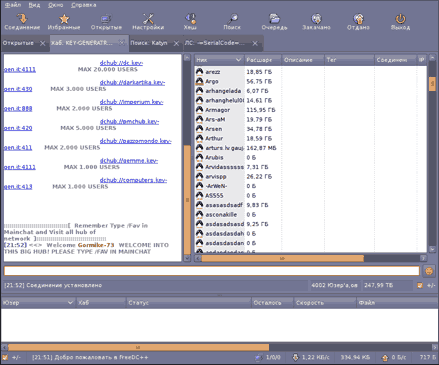Open Настройки settings tools icon

(148, 19)
